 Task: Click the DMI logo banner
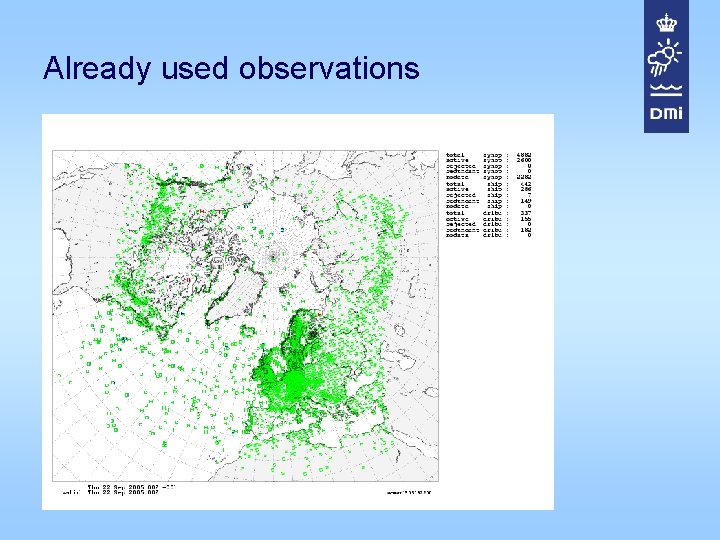pyautogui.click(x=666, y=67)
